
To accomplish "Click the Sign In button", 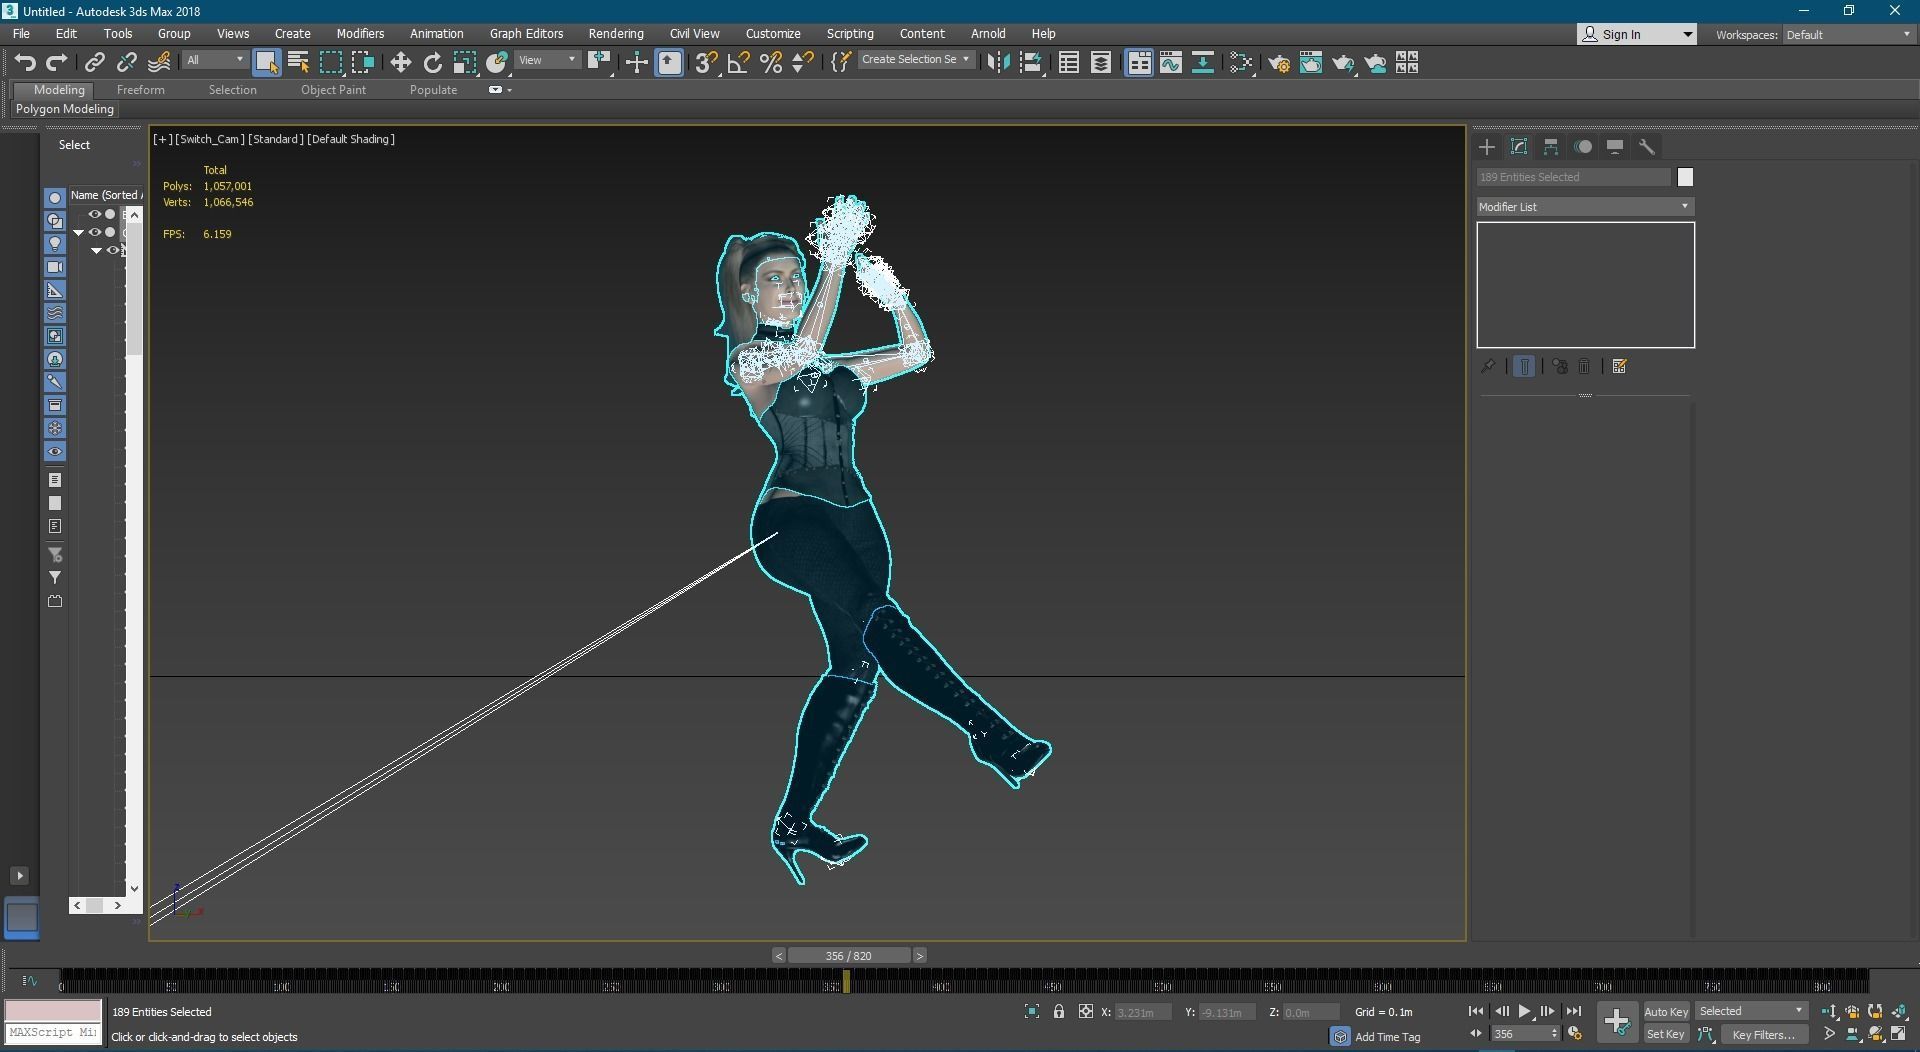I will 1627,35.
